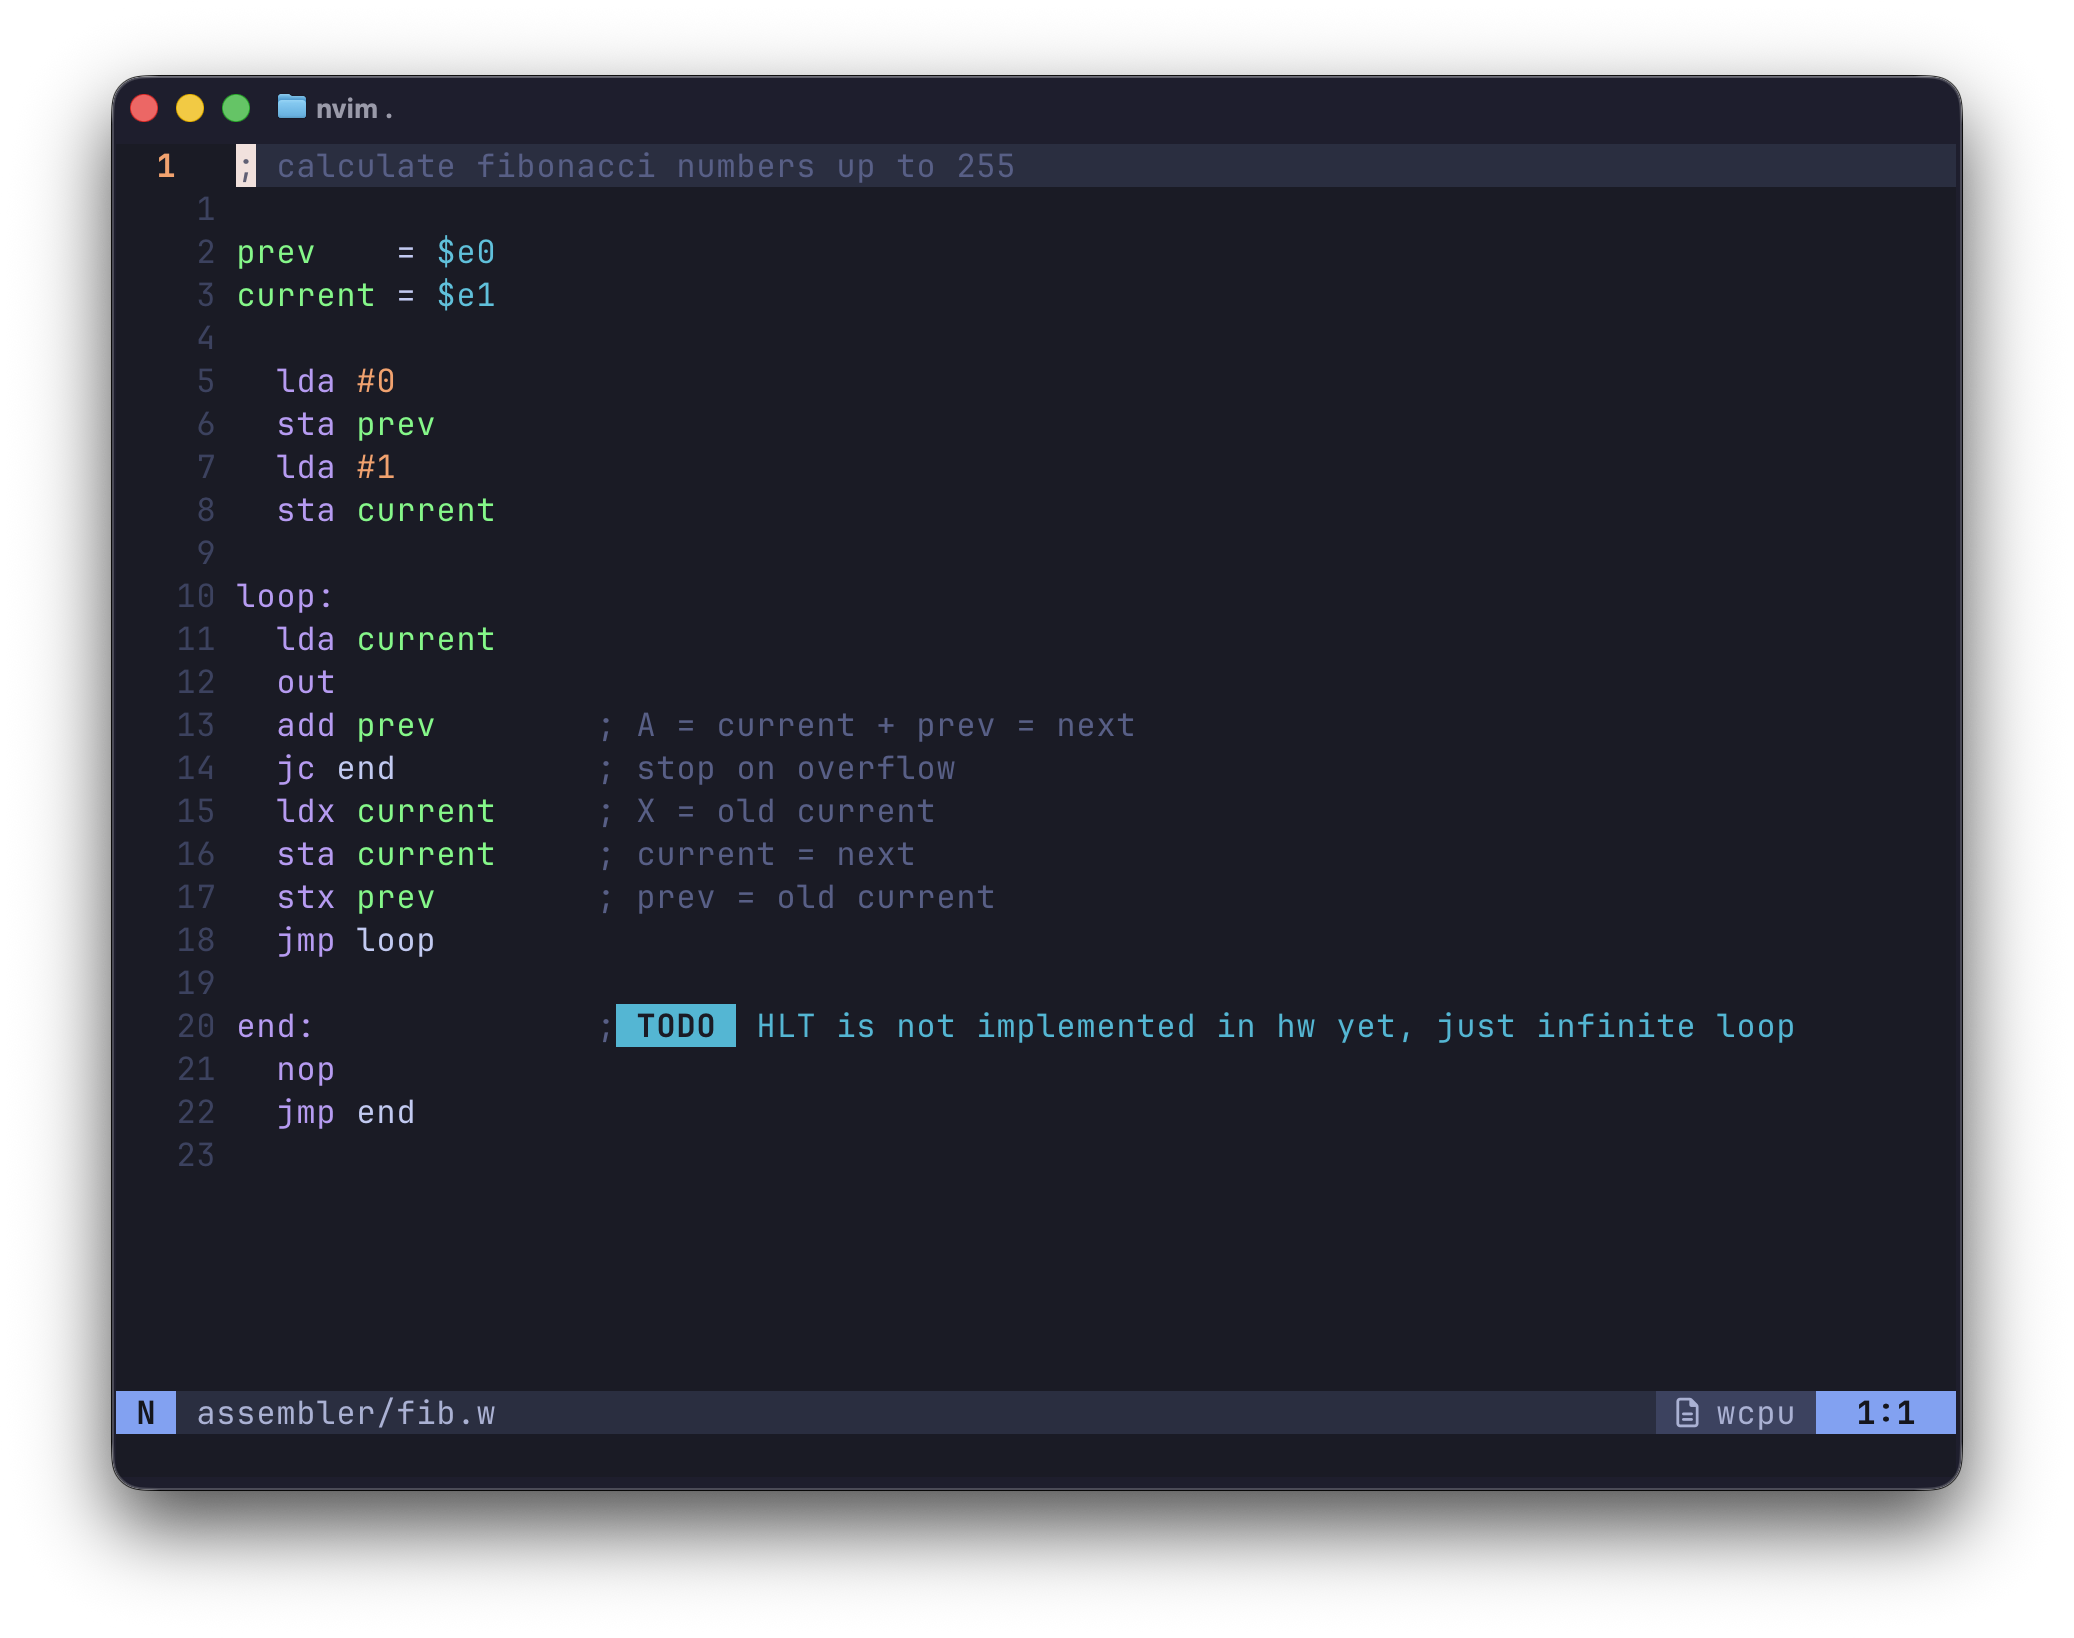Click the green zoom traffic light button

point(237,107)
